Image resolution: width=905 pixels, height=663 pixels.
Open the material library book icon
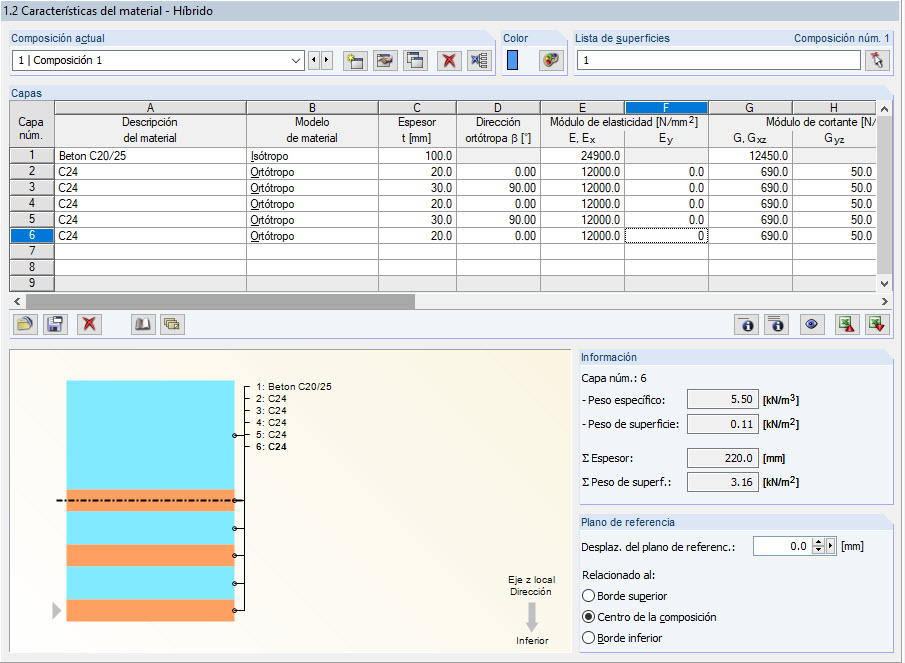(x=144, y=324)
